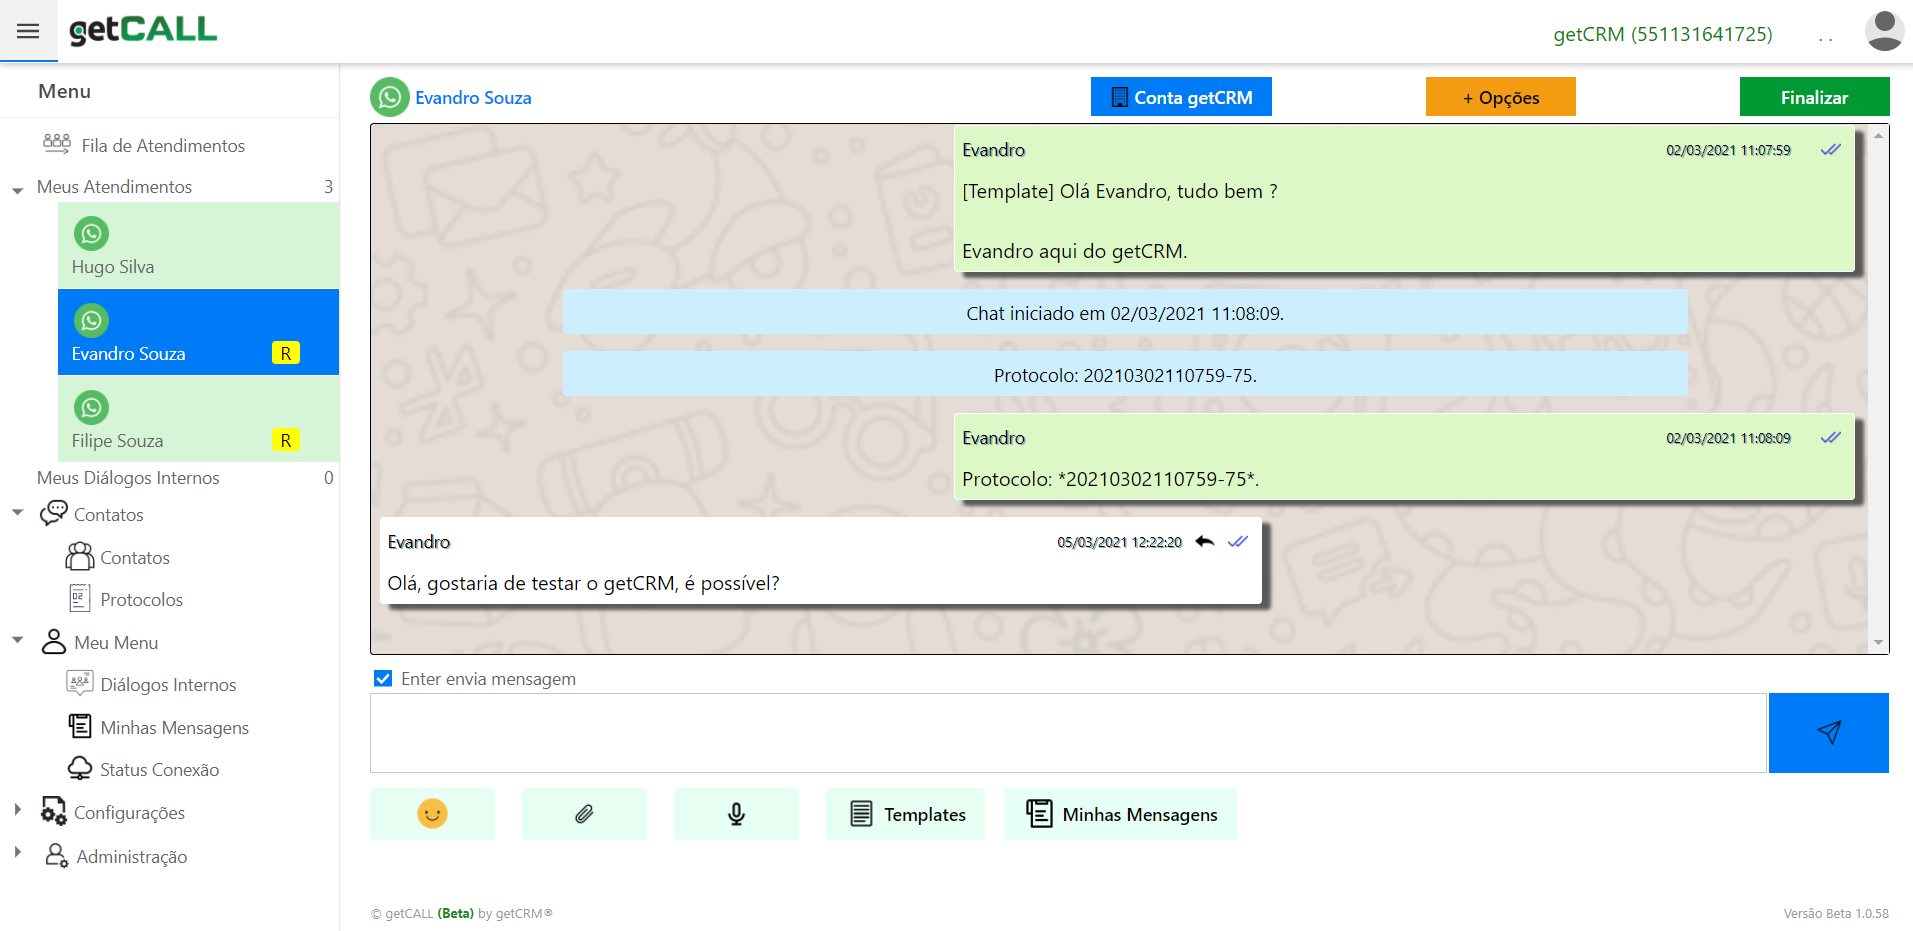Image resolution: width=1913 pixels, height=931 pixels.
Task: Click the Status Conexão cloud icon
Action: click(80, 768)
